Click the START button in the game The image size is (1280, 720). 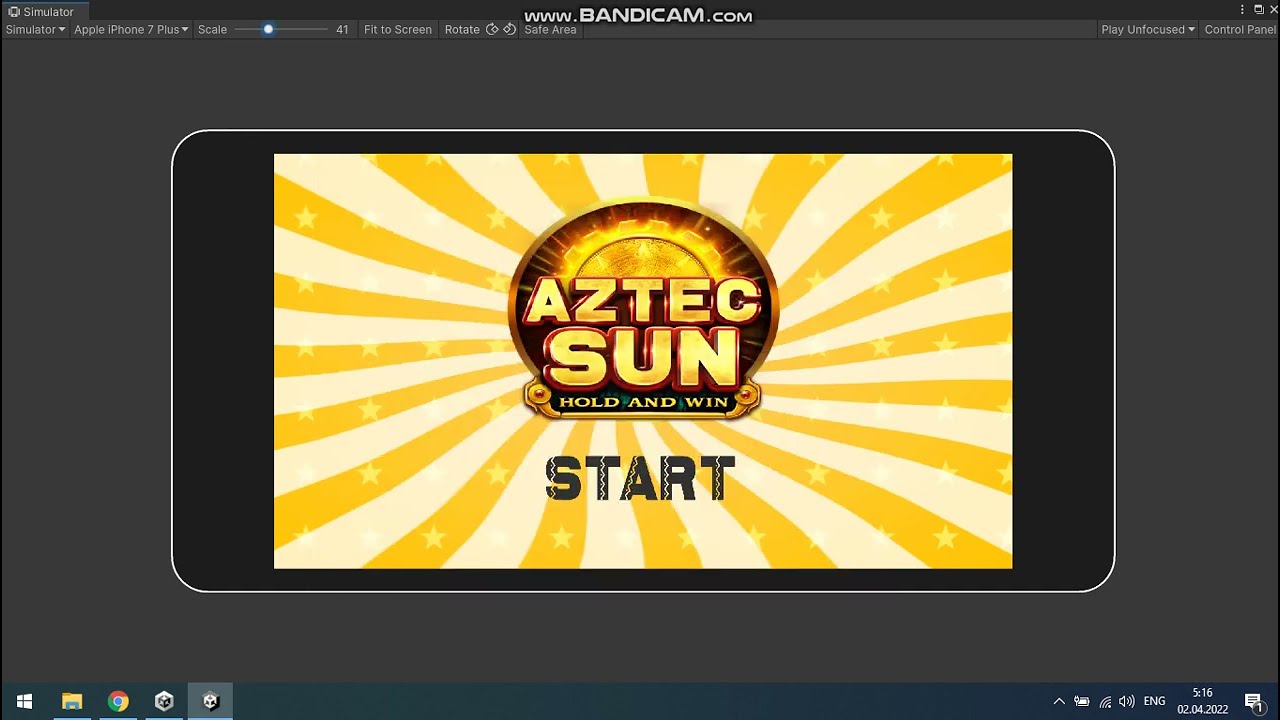pos(640,479)
